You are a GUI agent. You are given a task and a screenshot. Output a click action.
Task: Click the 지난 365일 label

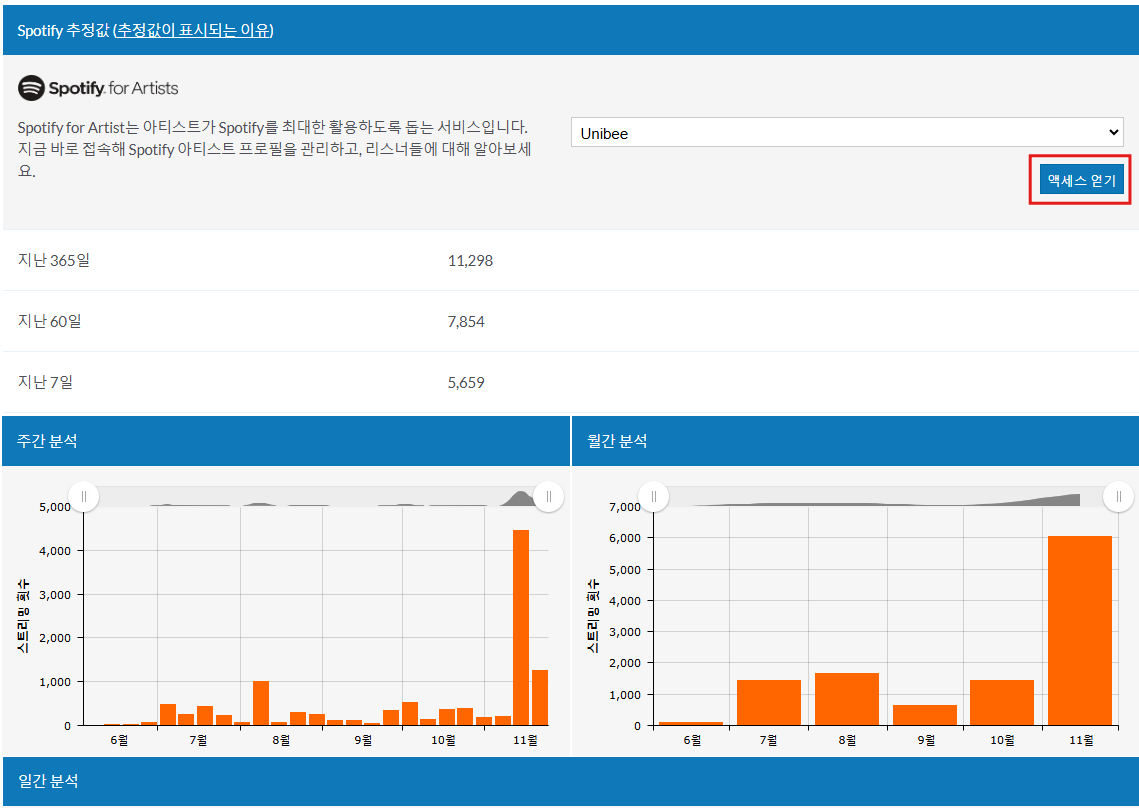[x=54, y=260]
